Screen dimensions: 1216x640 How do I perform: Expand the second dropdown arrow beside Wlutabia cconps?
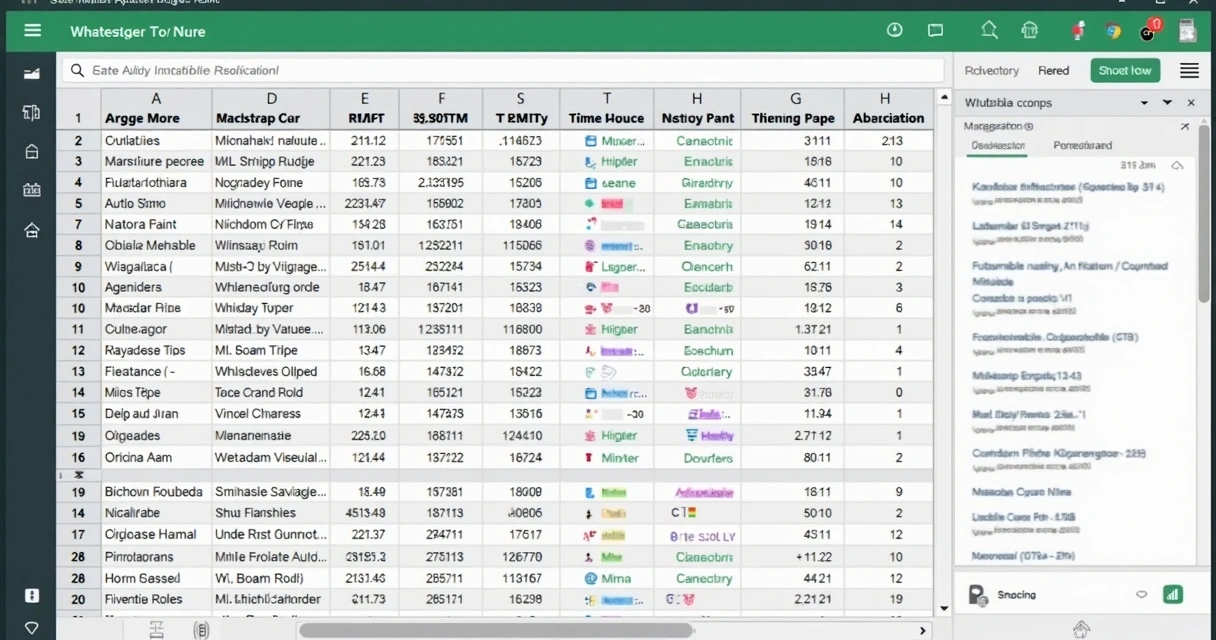1167,103
